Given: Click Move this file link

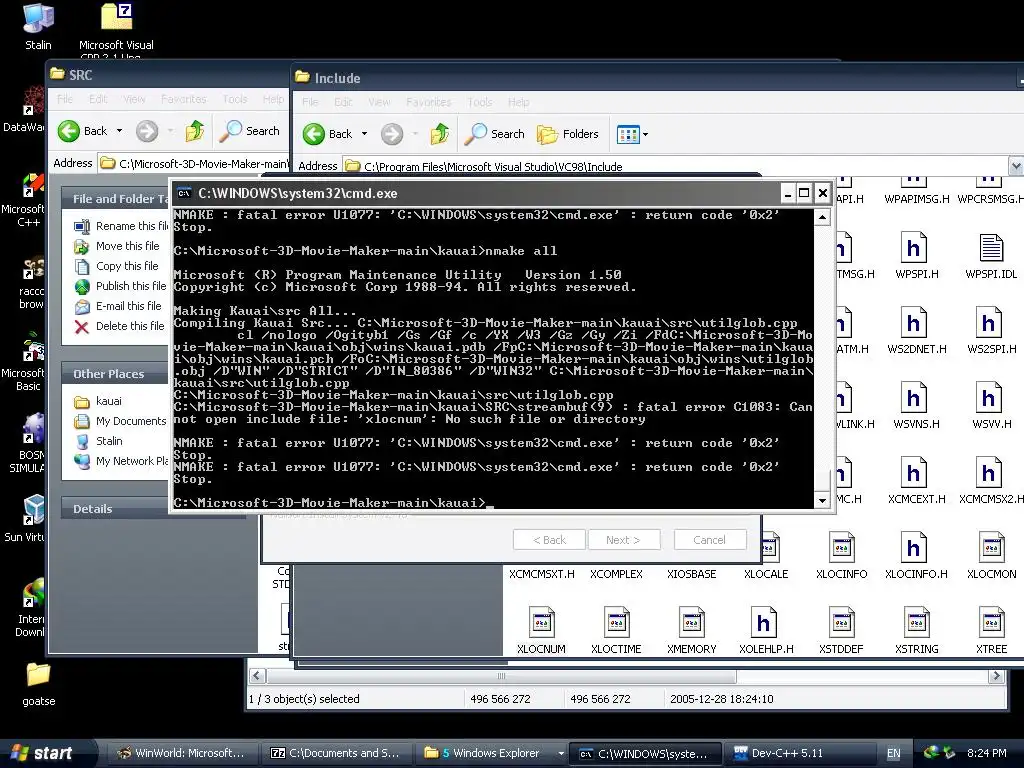Looking at the screenshot, I should [x=118, y=246].
